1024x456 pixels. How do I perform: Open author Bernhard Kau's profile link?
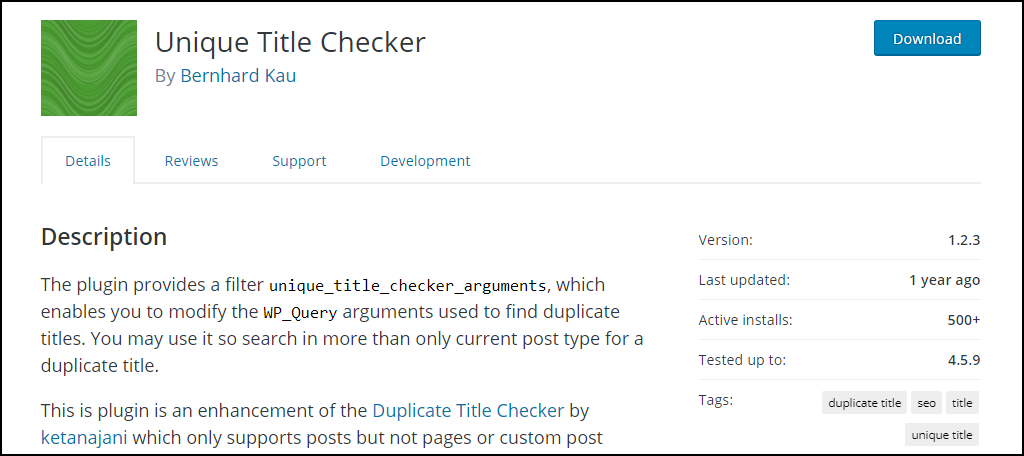[x=238, y=76]
